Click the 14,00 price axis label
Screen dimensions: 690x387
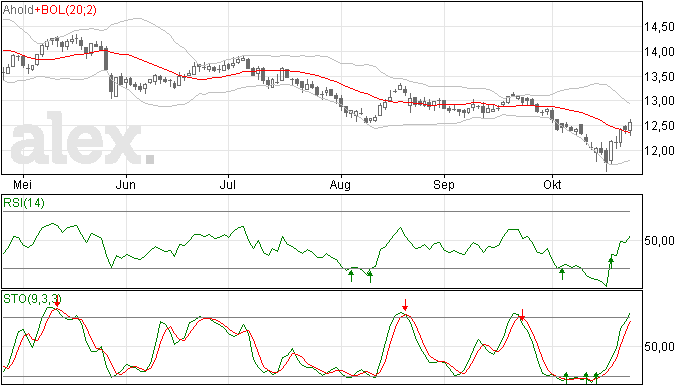[659, 52]
